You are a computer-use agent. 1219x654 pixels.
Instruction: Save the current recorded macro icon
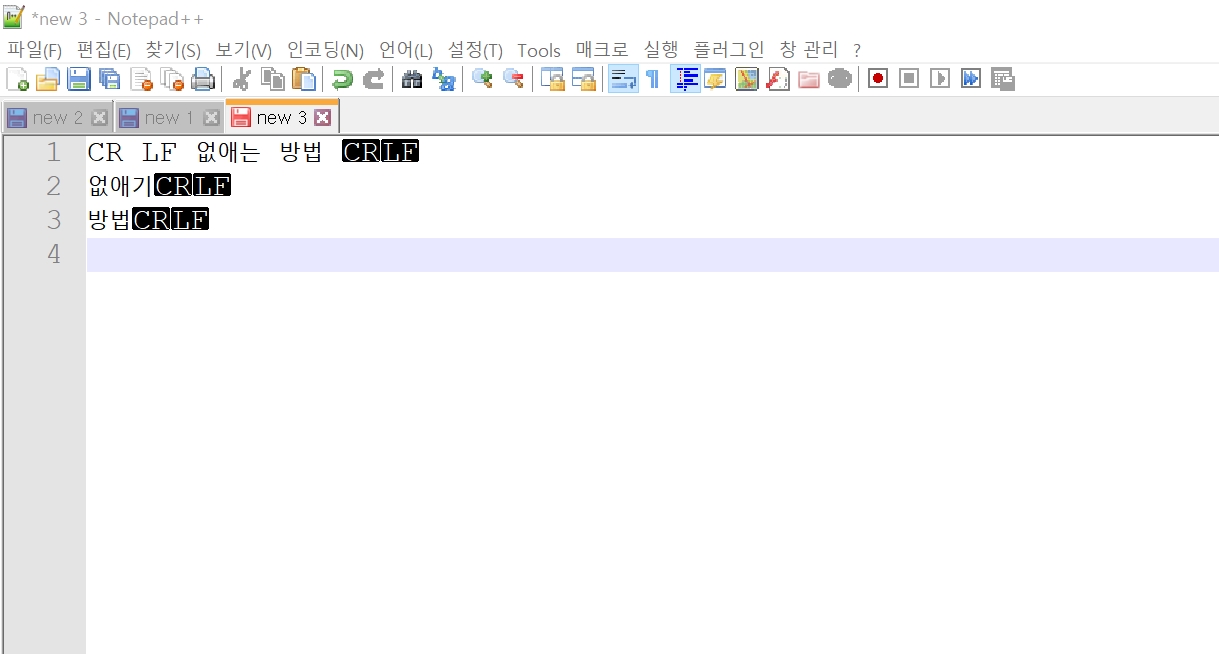[1003, 79]
